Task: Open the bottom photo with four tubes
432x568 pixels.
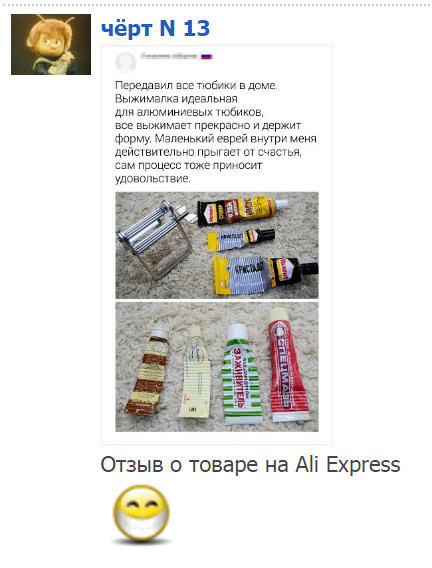Action: point(217,367)
